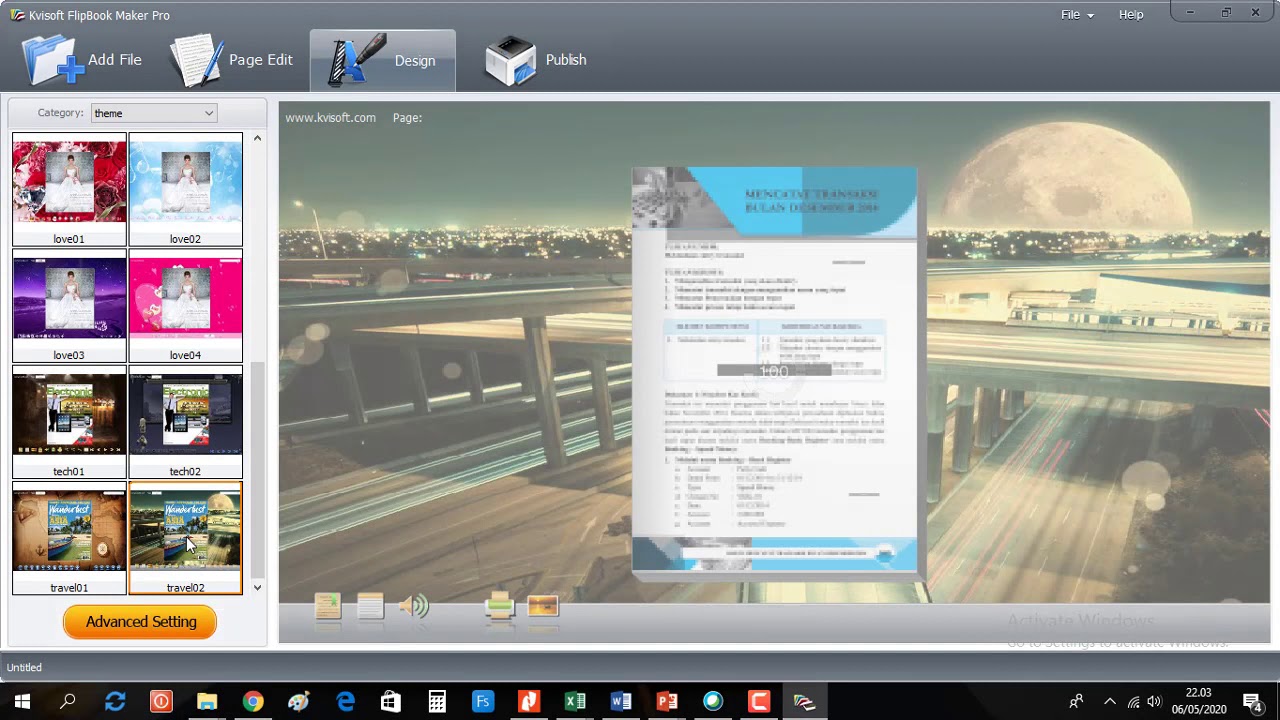Select the love02 theme thumbnail

(185, 190)
